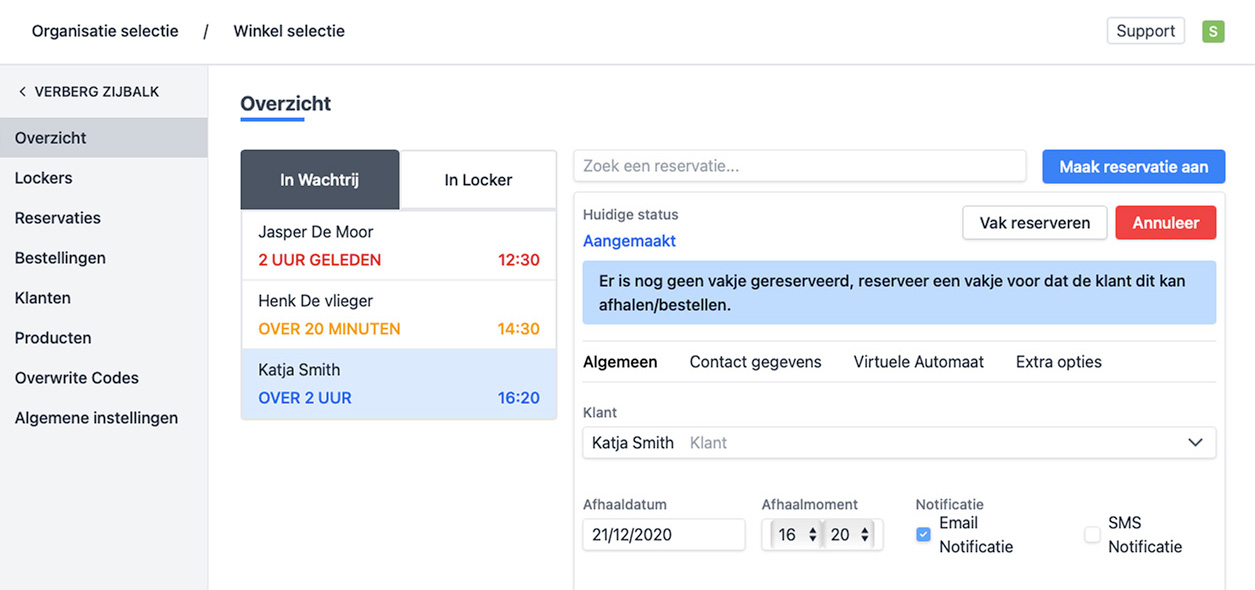Select the In Wachtrij tab
This screenshot has height=590, width=1255.
tap(319, 180)
